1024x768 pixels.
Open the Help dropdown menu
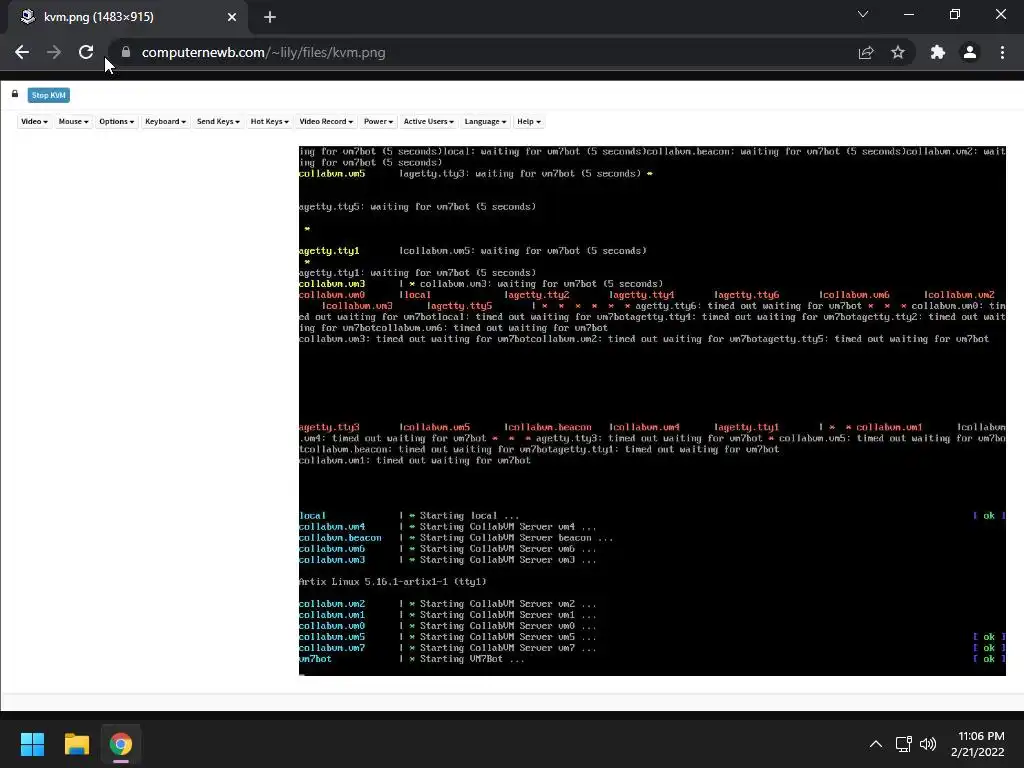[x=528, y=121]
